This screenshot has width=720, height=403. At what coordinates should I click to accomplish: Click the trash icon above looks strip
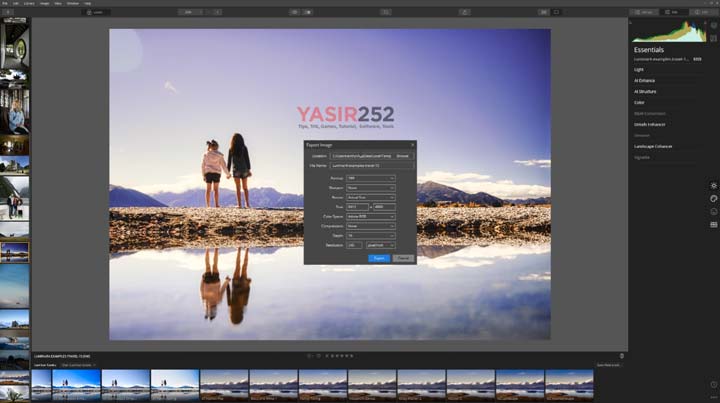tap(622, 356)
